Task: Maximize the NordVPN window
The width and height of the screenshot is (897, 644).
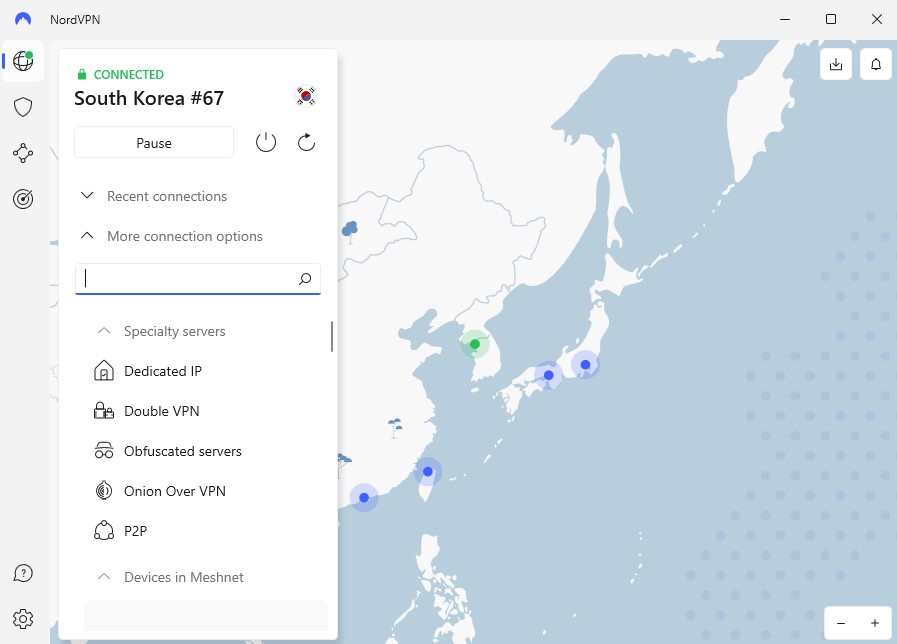Action: [831, 19]
